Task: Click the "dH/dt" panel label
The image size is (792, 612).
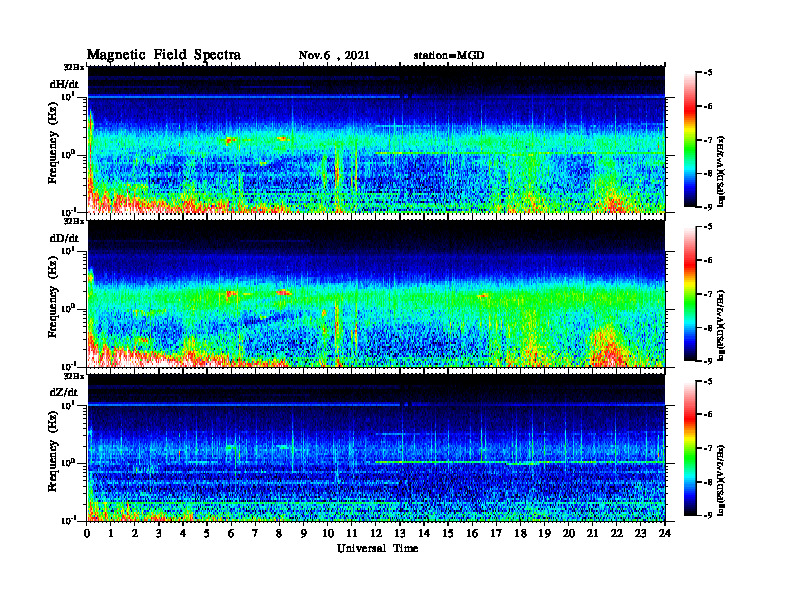Action: pyautogui.click(x=64, y=84)
